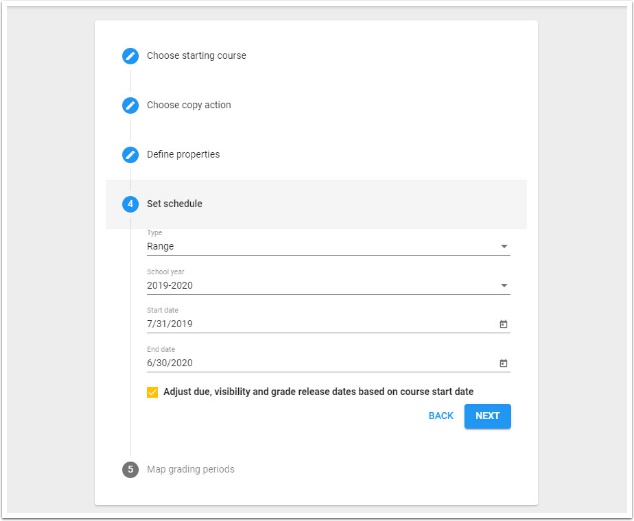
Task: Go to the Choose starting course step
Action: (196, 56)
